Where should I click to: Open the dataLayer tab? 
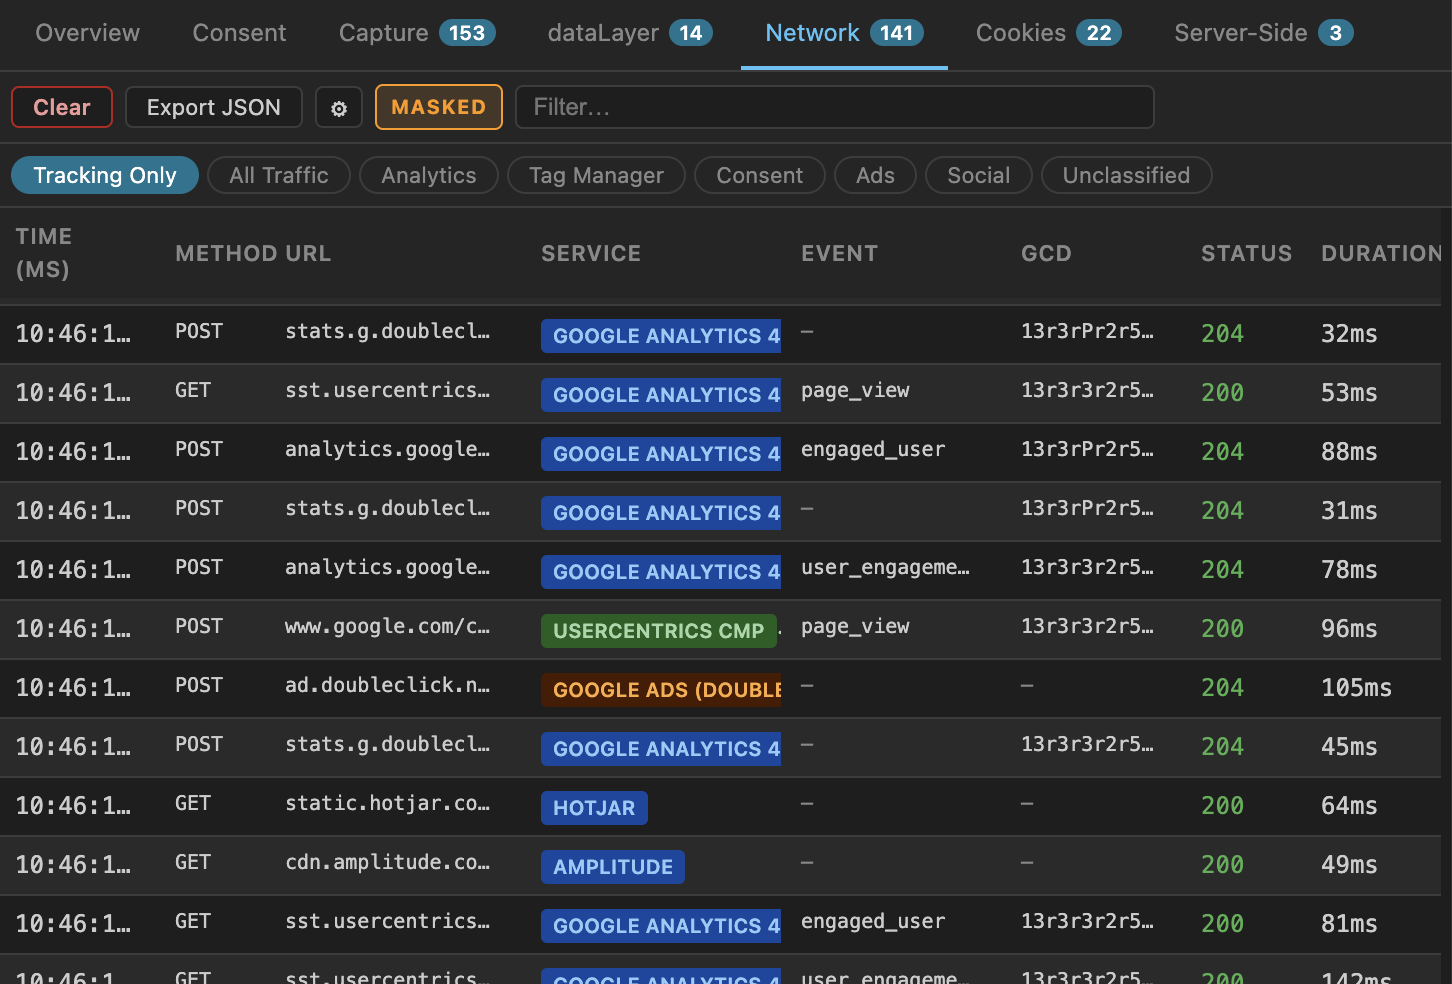coord(630,33)
